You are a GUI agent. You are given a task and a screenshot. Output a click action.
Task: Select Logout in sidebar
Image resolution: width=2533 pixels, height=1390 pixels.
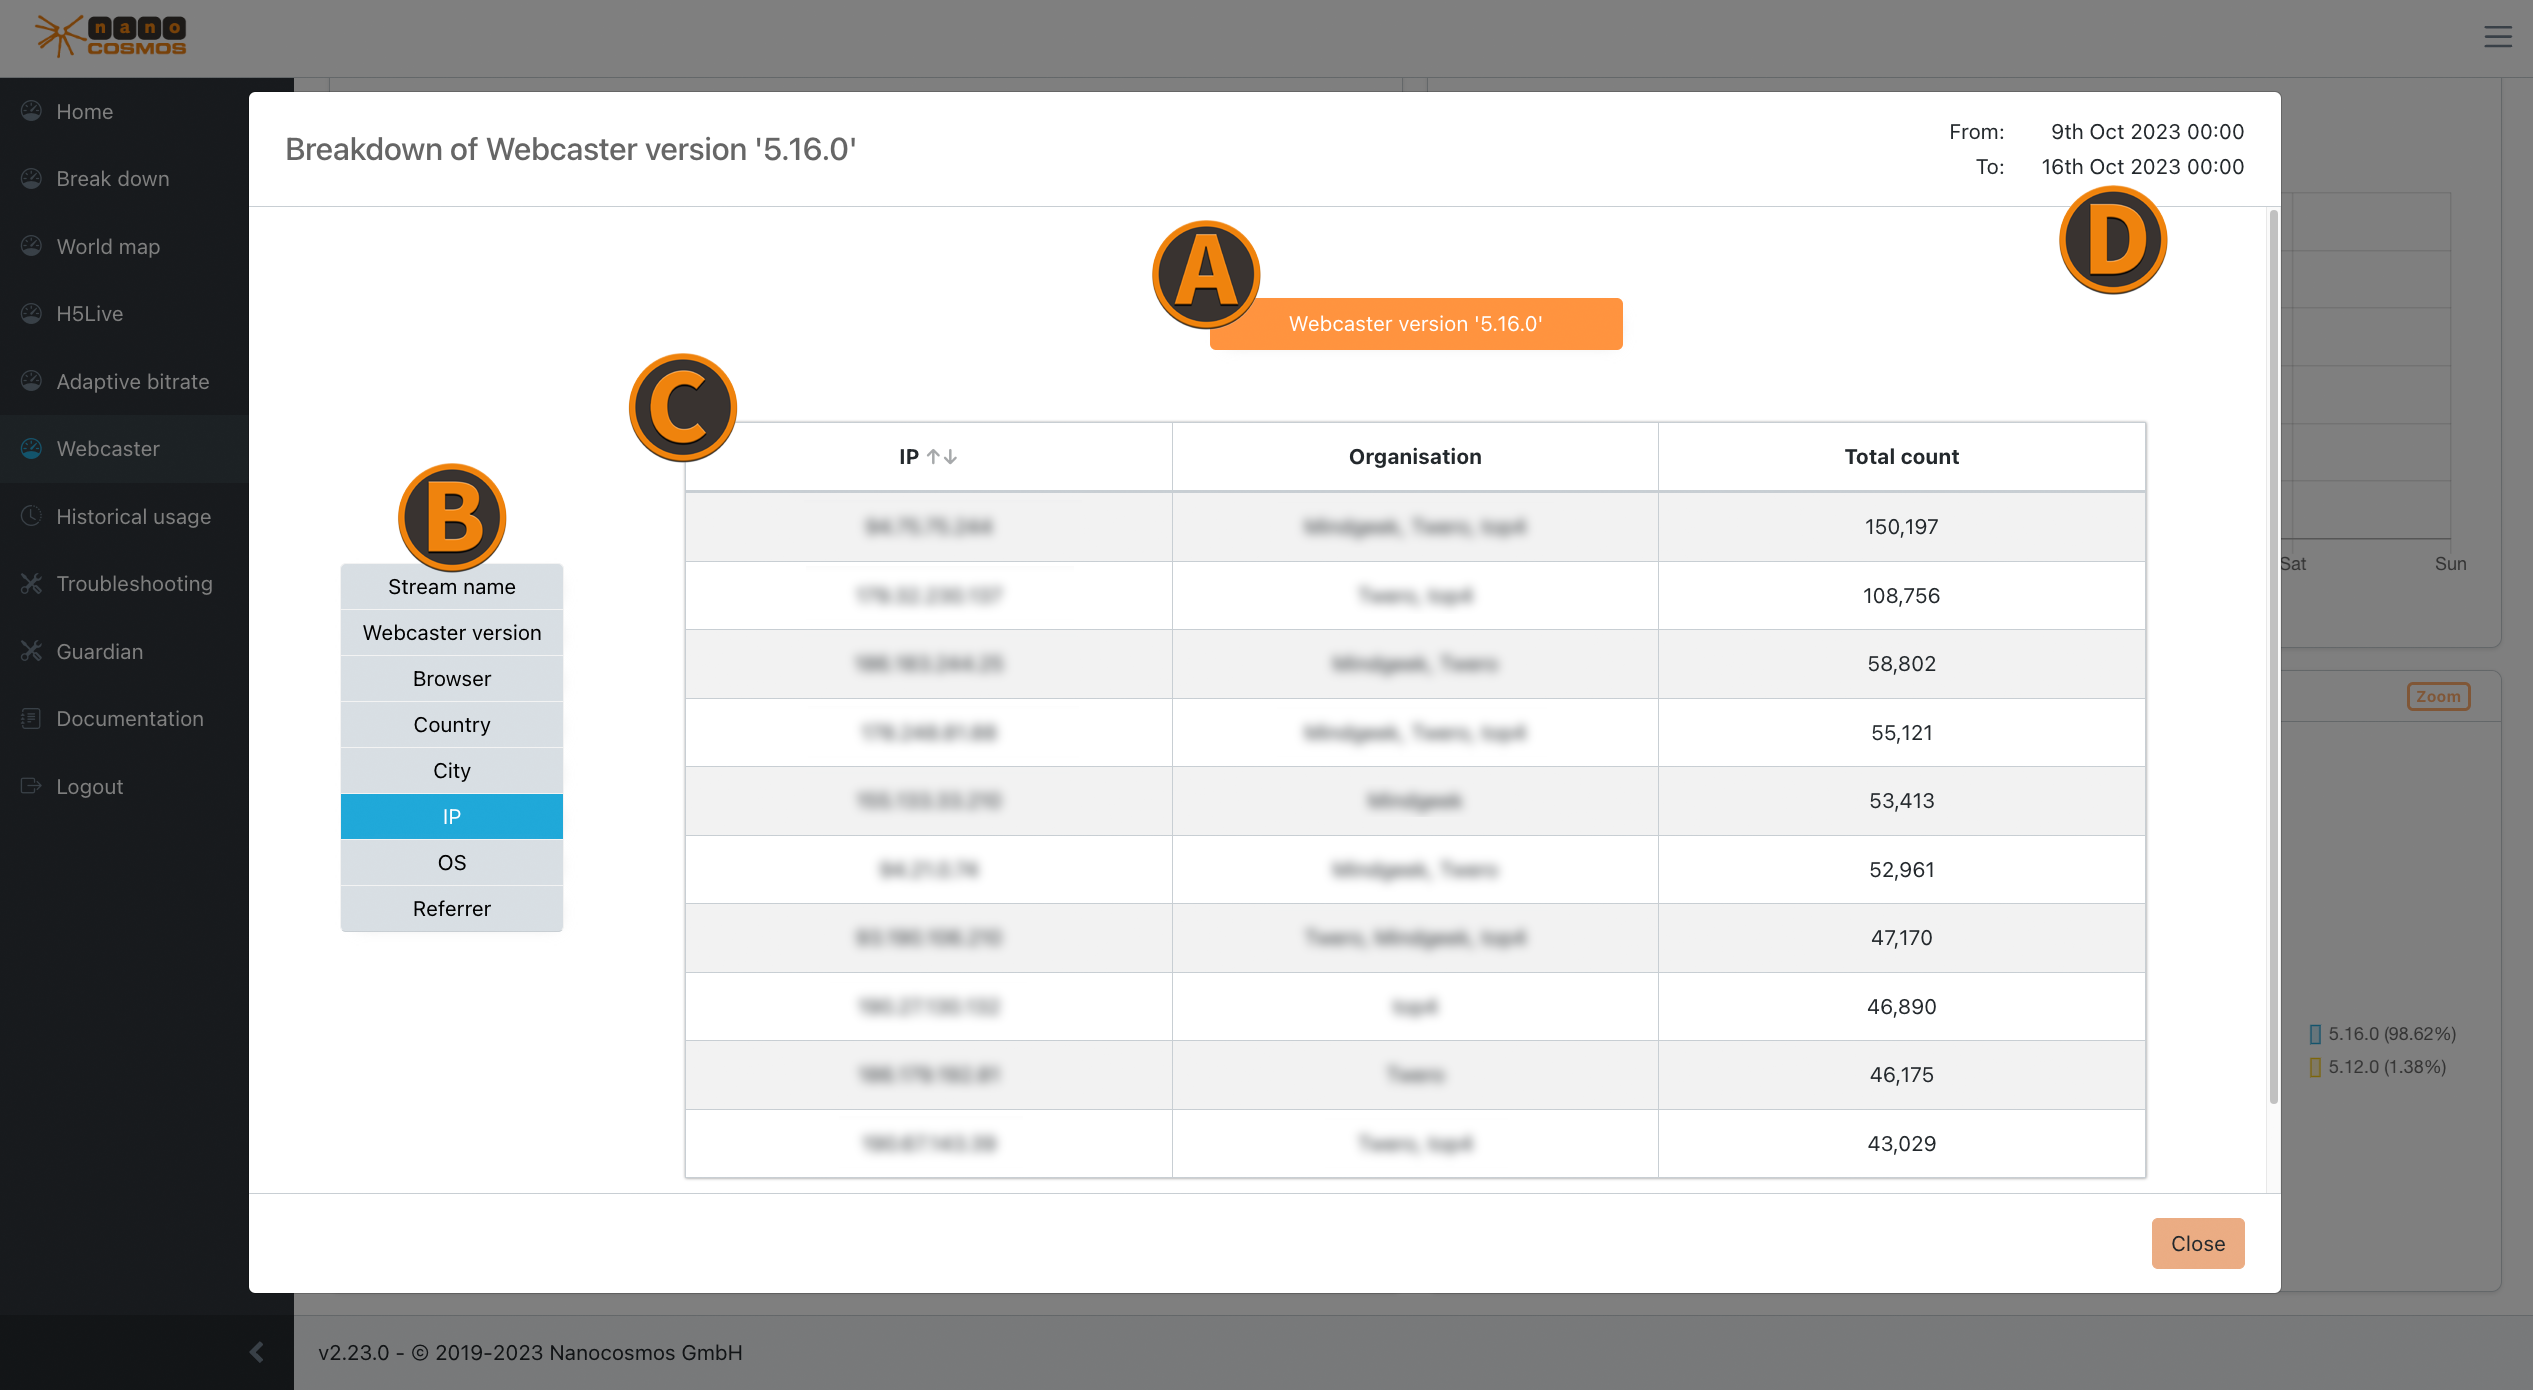coord(90,786)
